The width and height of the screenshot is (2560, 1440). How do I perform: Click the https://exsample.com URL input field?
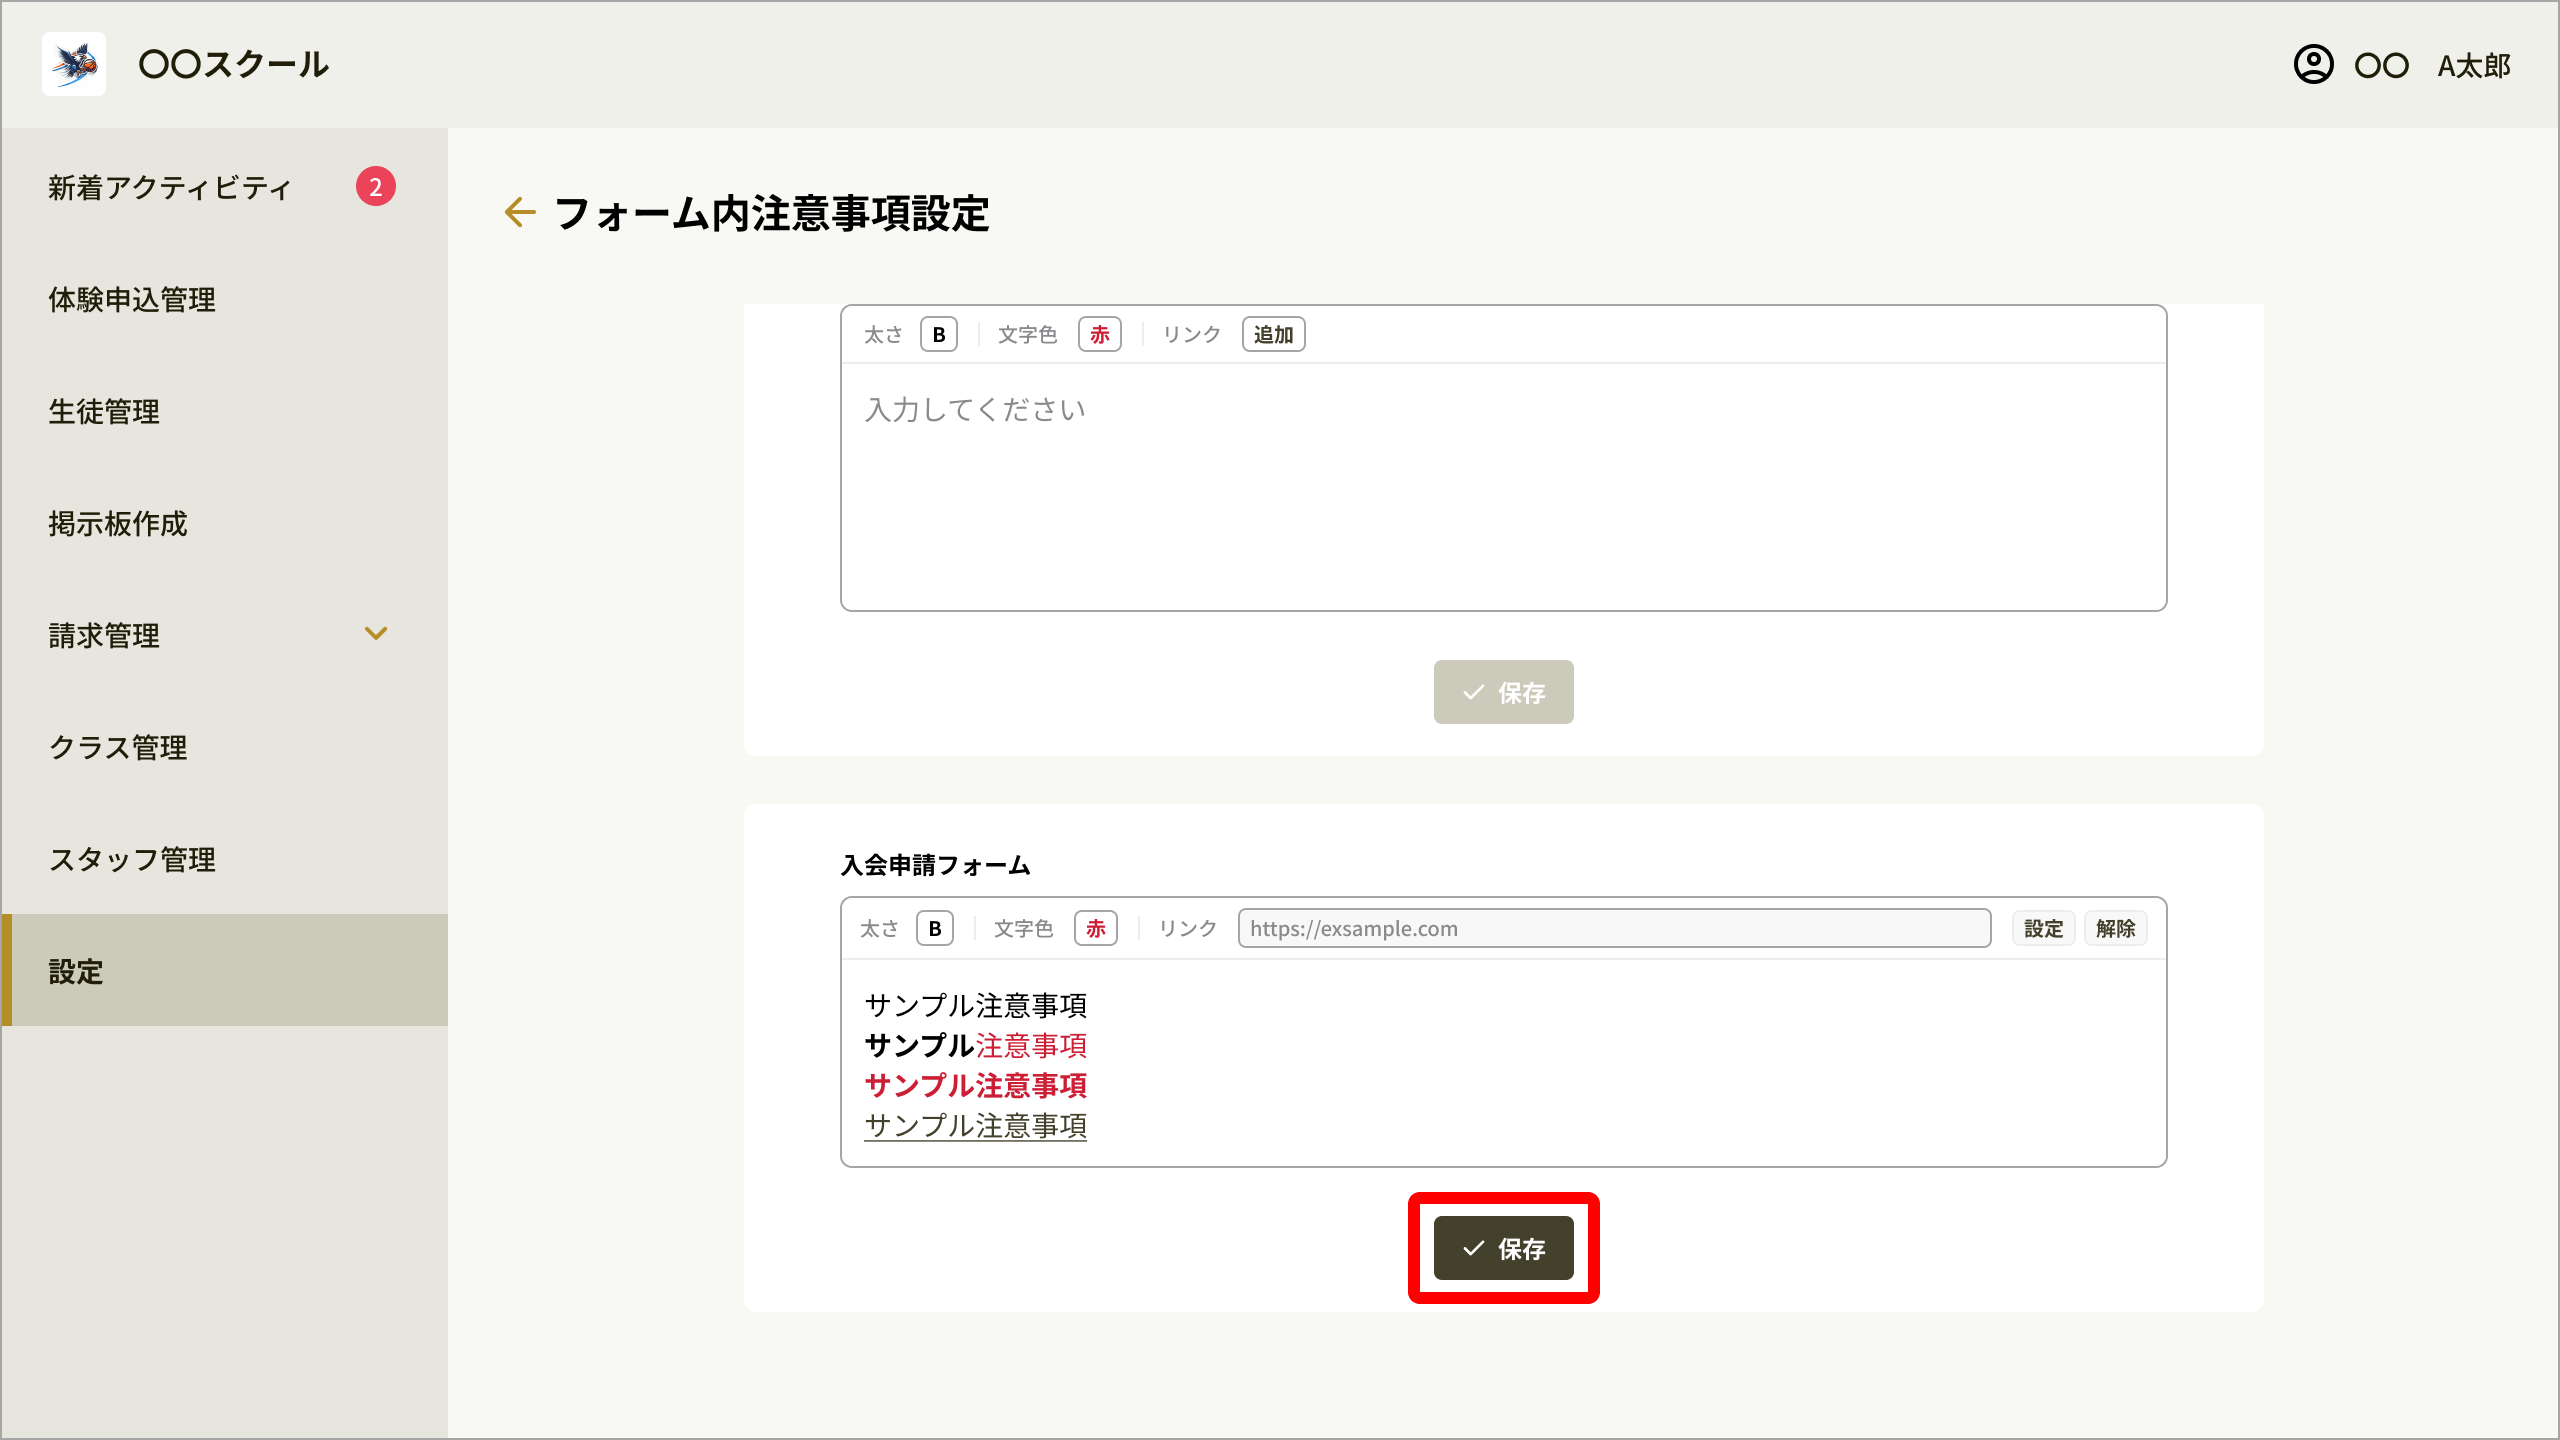click(x=1612, y=928)
